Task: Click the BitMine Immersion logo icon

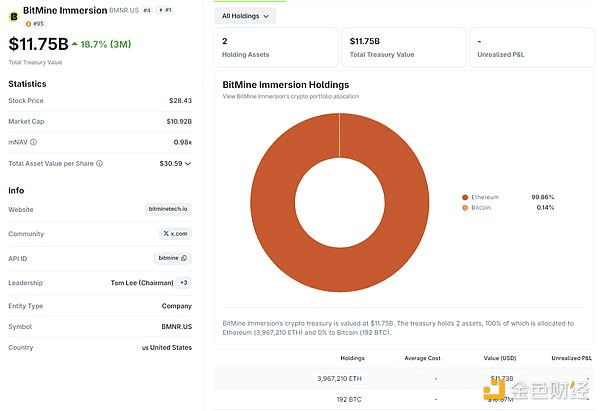Action: (x=13, y=16)
